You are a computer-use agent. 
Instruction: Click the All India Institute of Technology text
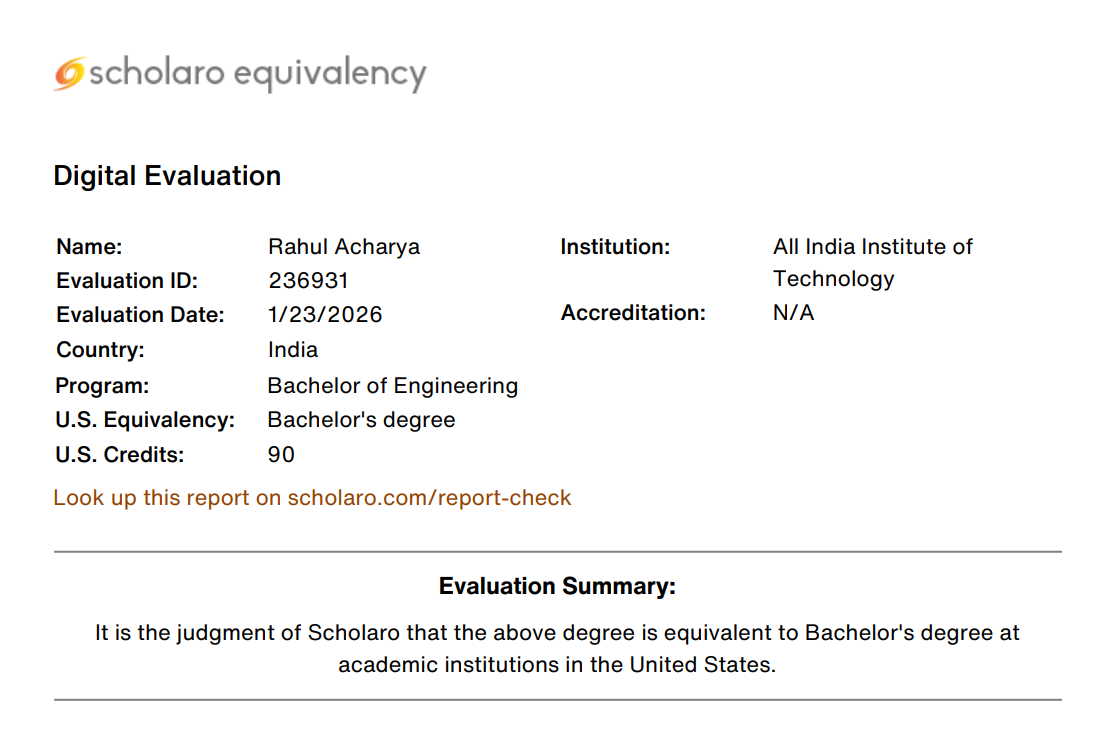pyautogui.click(x=872, y=262)
